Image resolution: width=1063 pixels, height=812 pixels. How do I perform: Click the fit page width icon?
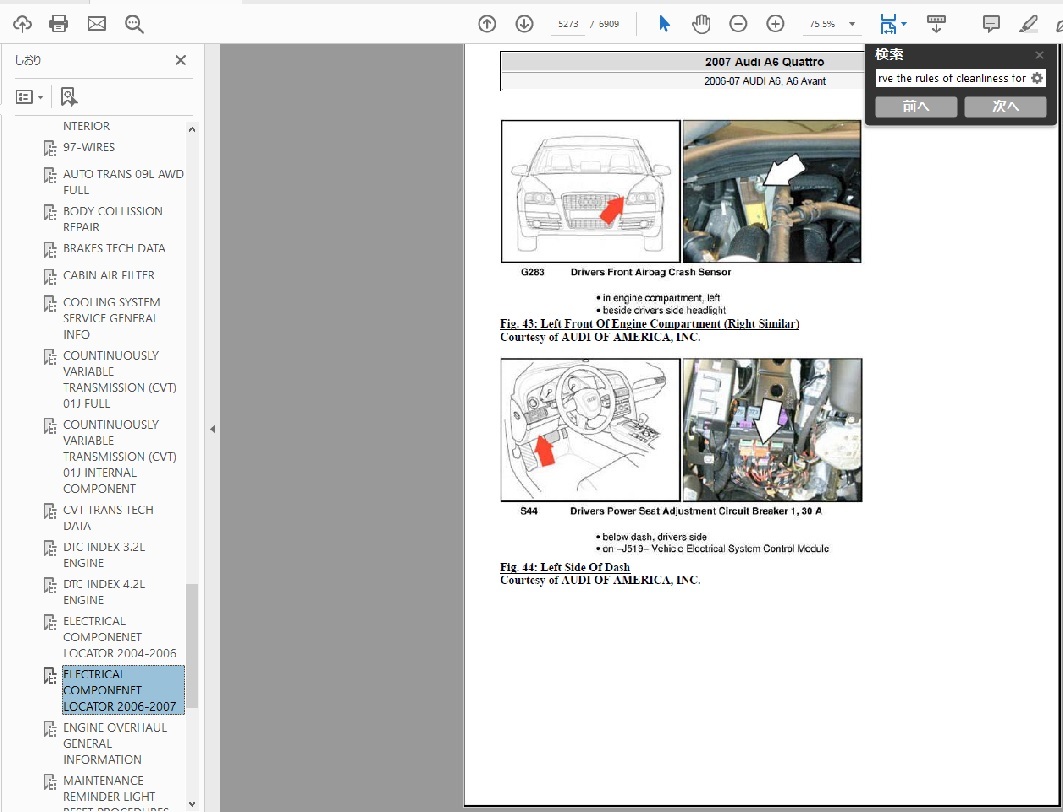888,24
